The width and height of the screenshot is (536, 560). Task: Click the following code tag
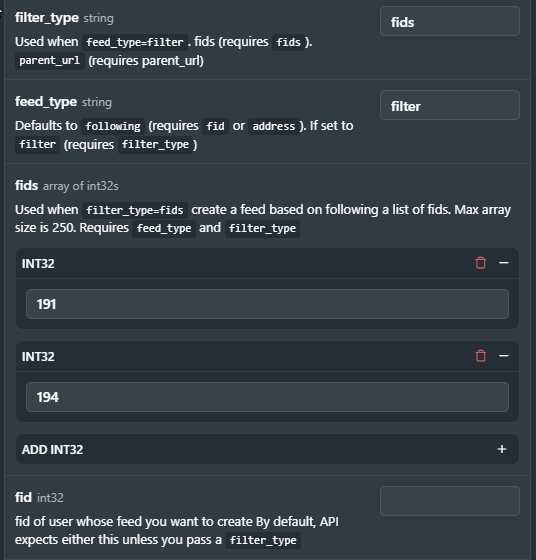pos(113,126)
